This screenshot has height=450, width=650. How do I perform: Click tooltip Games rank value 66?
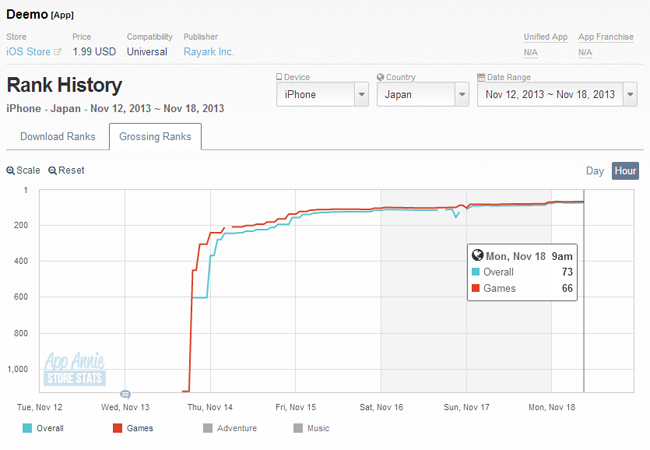point(567,288)
